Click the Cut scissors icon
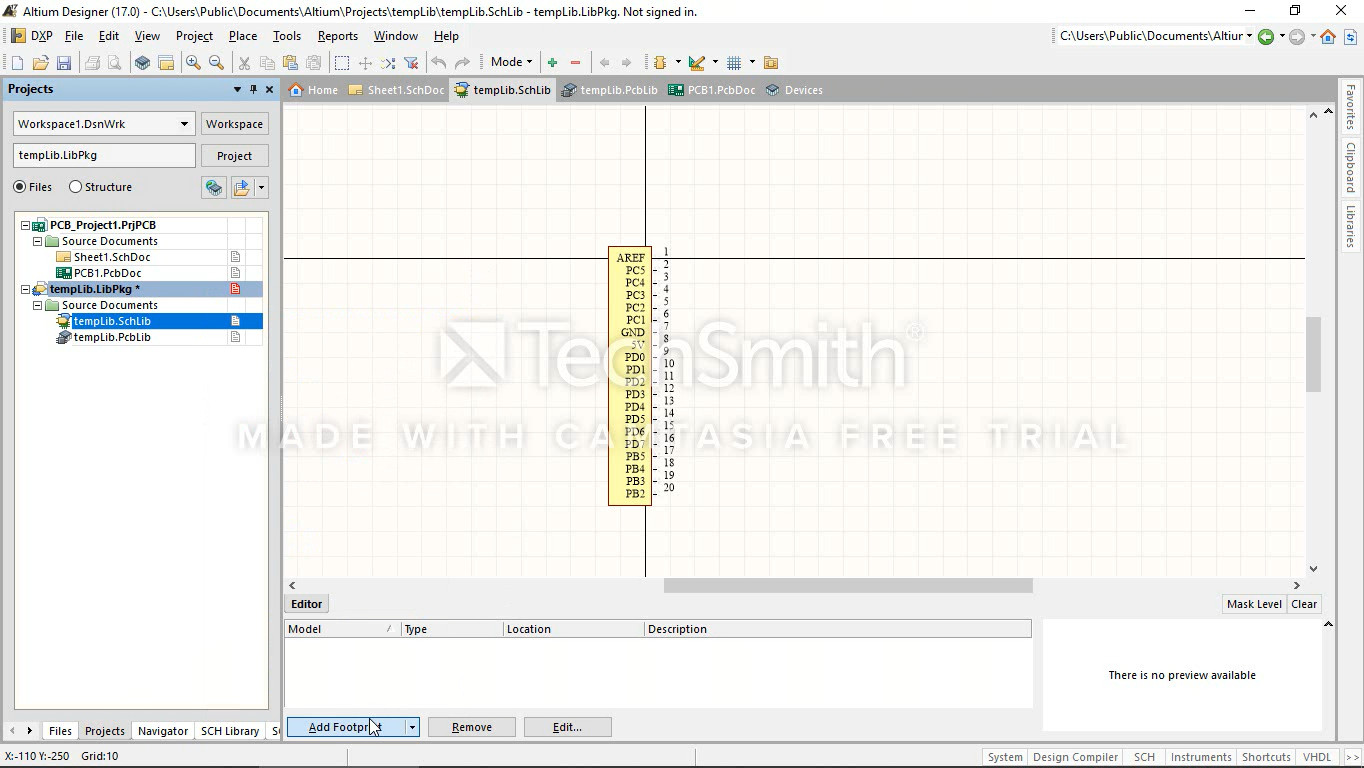The image size is (1364, 768). [243, 62]
